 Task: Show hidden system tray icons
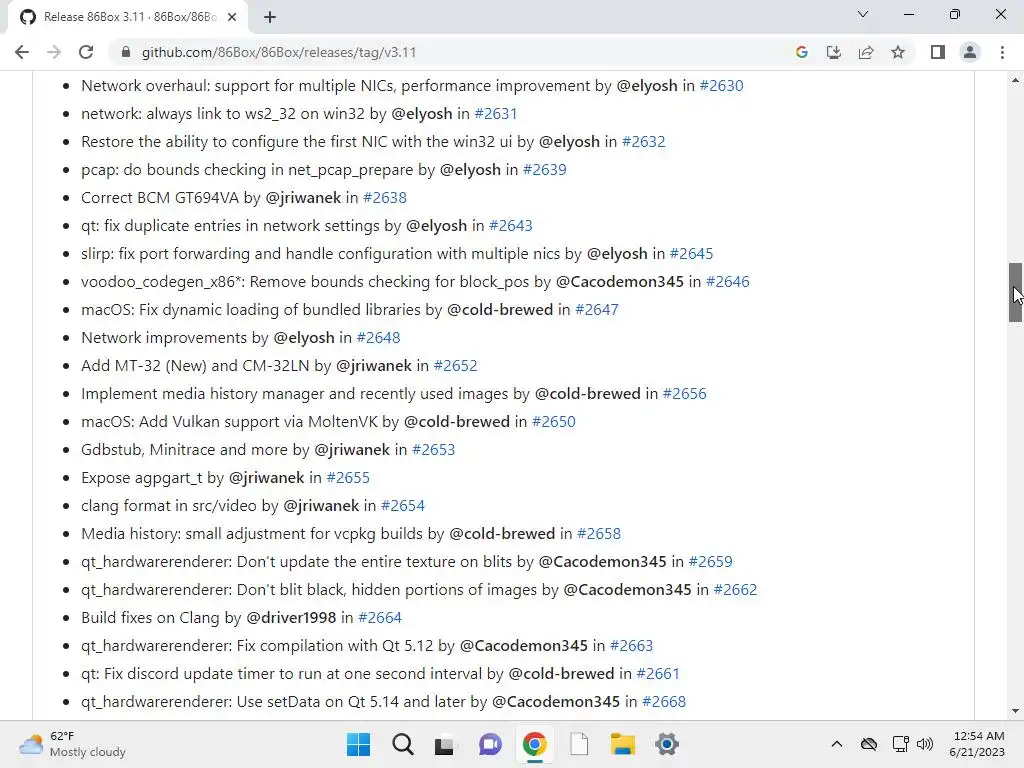click(837, 744)
